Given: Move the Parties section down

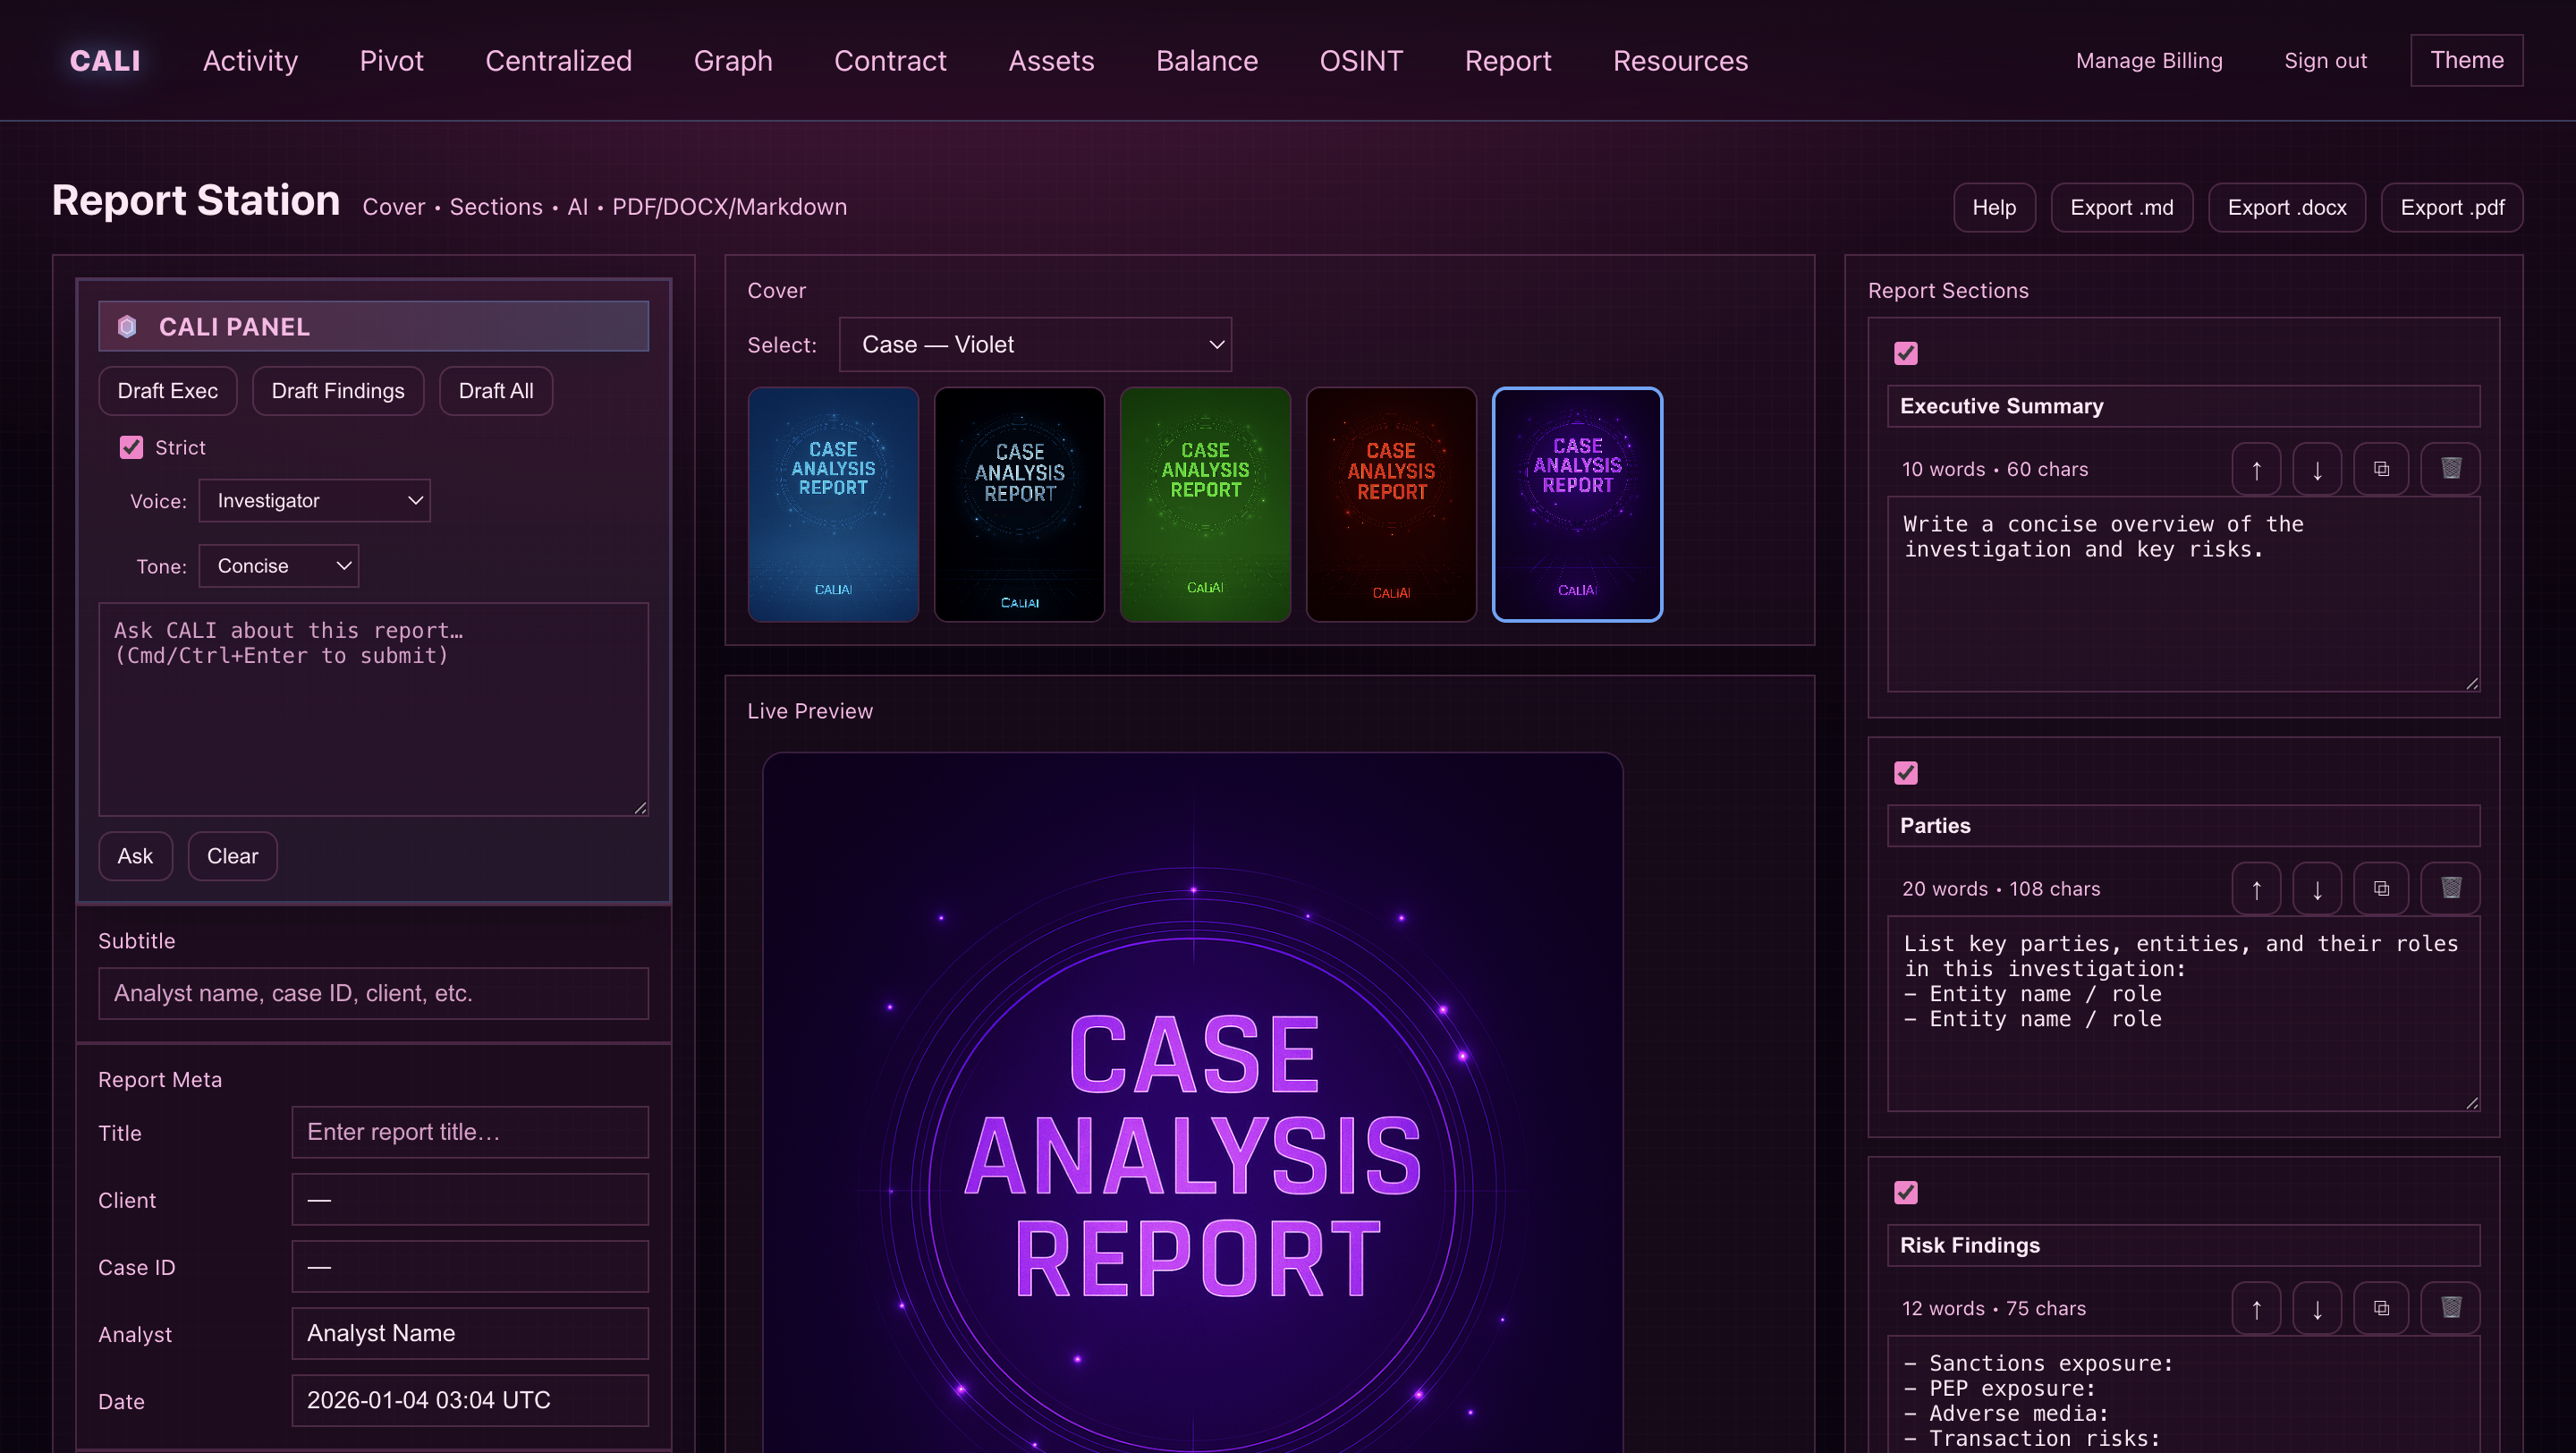Looking at the screenshot, I should 2318,888.
